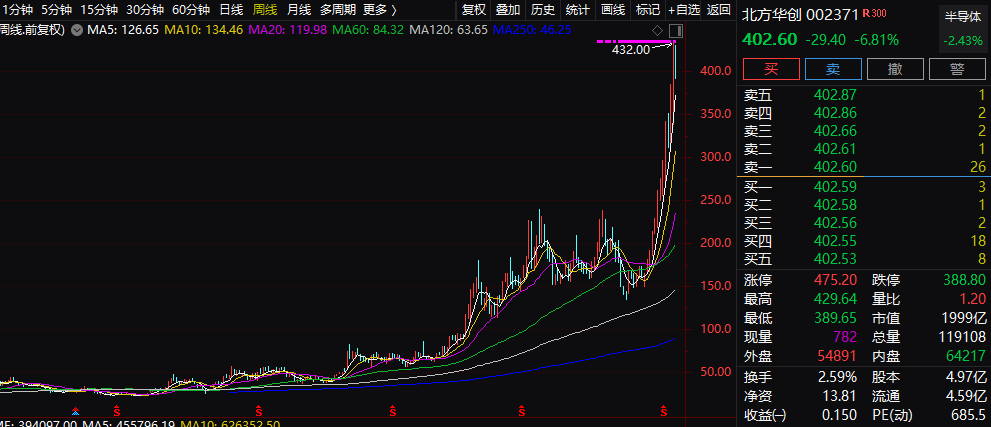Click the 统计 statistics button
991x427 pixels.
tap(577, 10)
